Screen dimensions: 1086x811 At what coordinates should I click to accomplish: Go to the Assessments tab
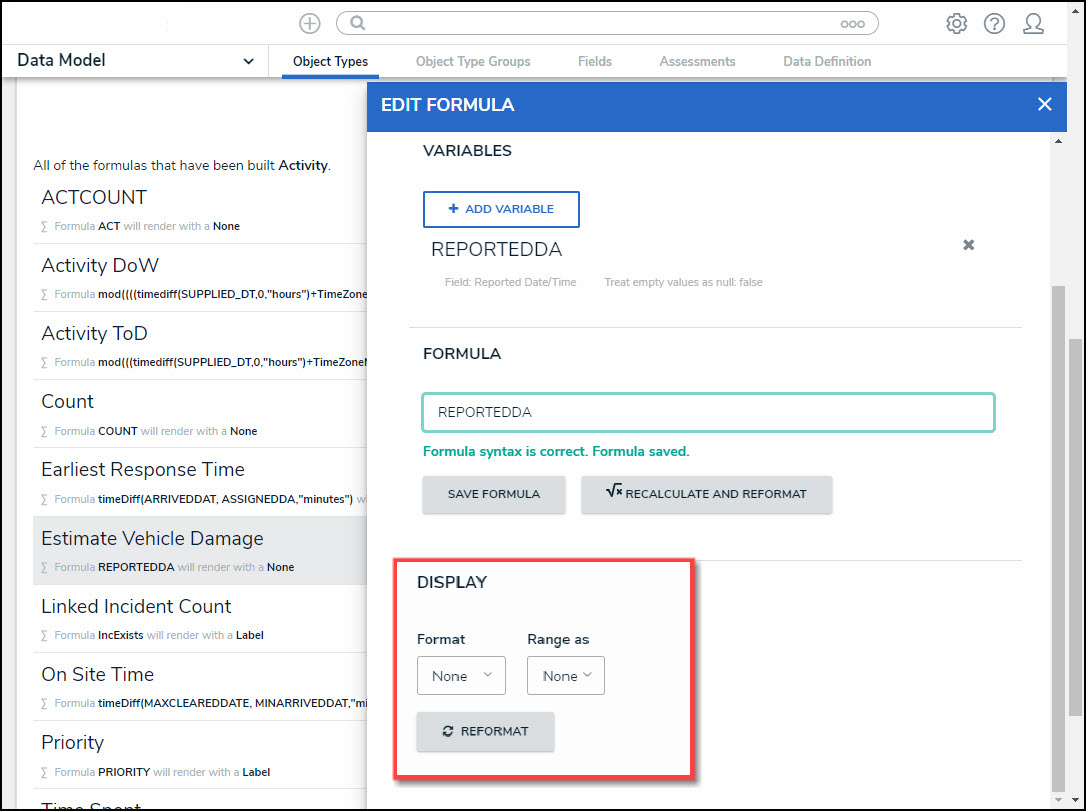(697, 62)
